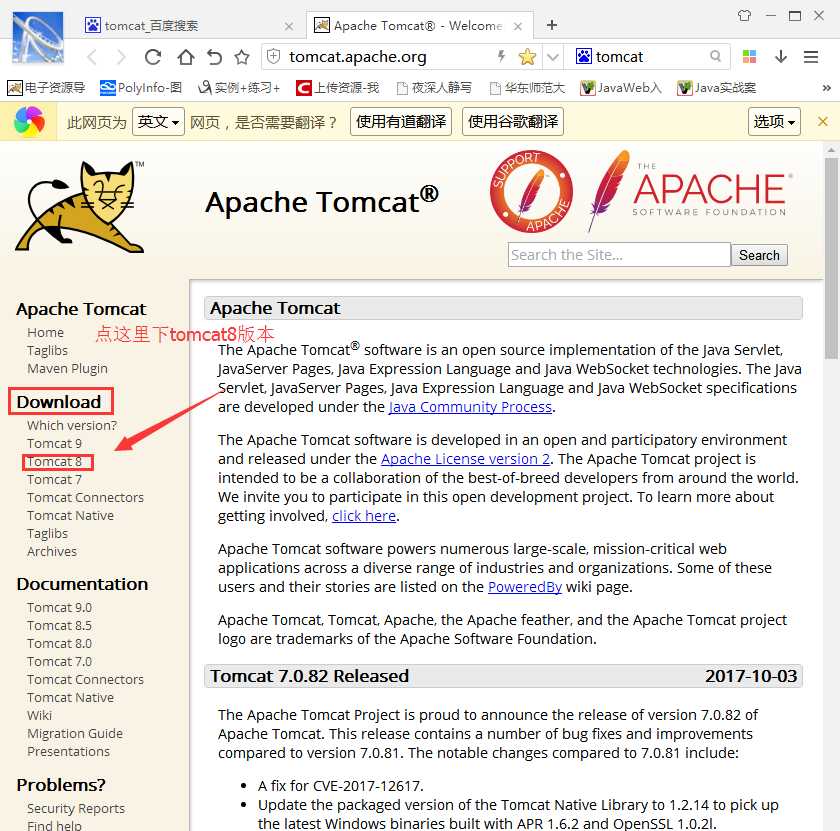The width and height of the screenshot is (840, 831).
Task: Open the 华东师范大 bookmark
Action: [x=528, y=87]
